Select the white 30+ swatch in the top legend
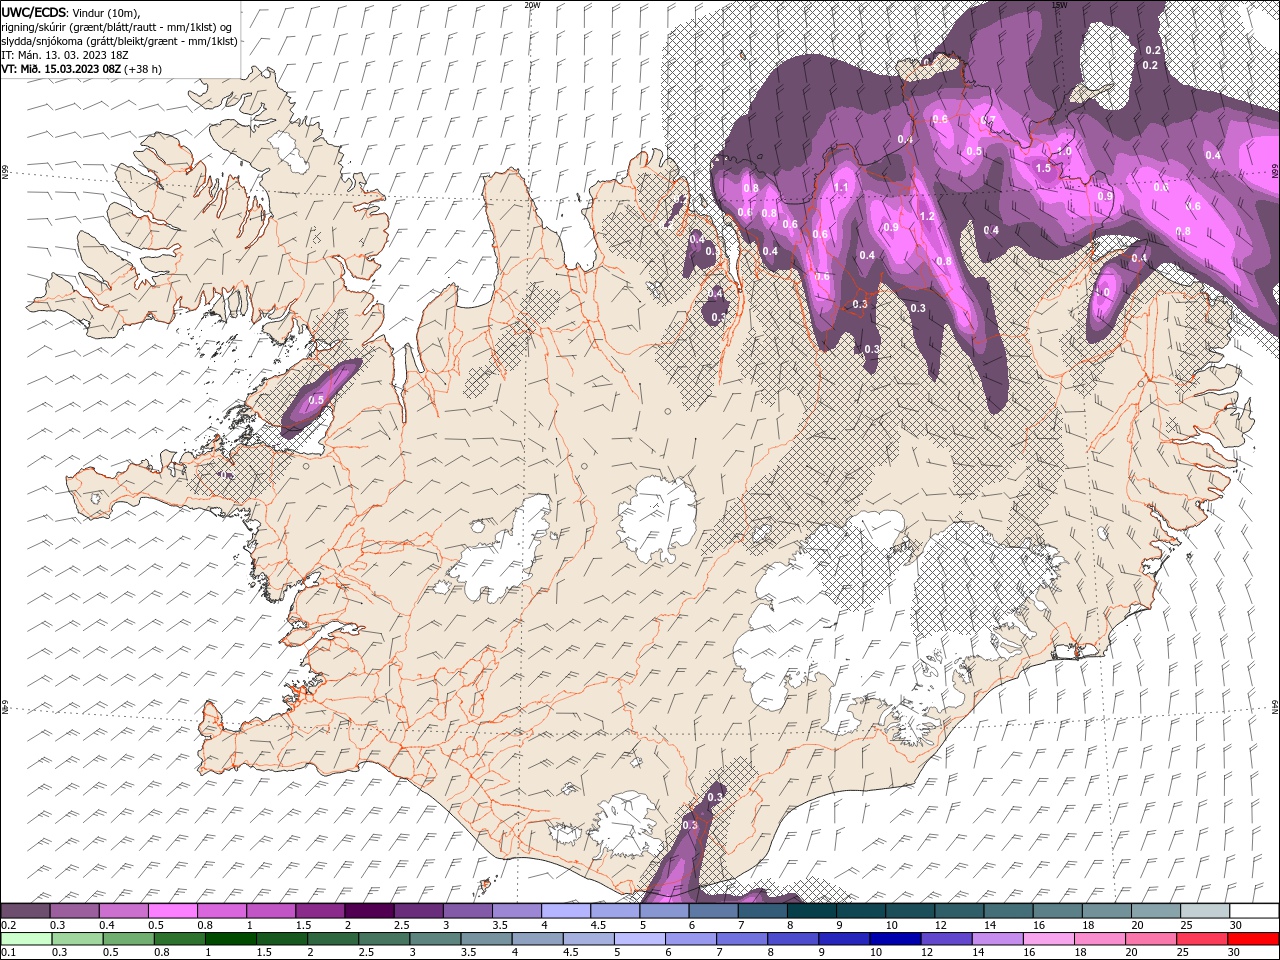1280x960 pixels. pos(1254,911)
